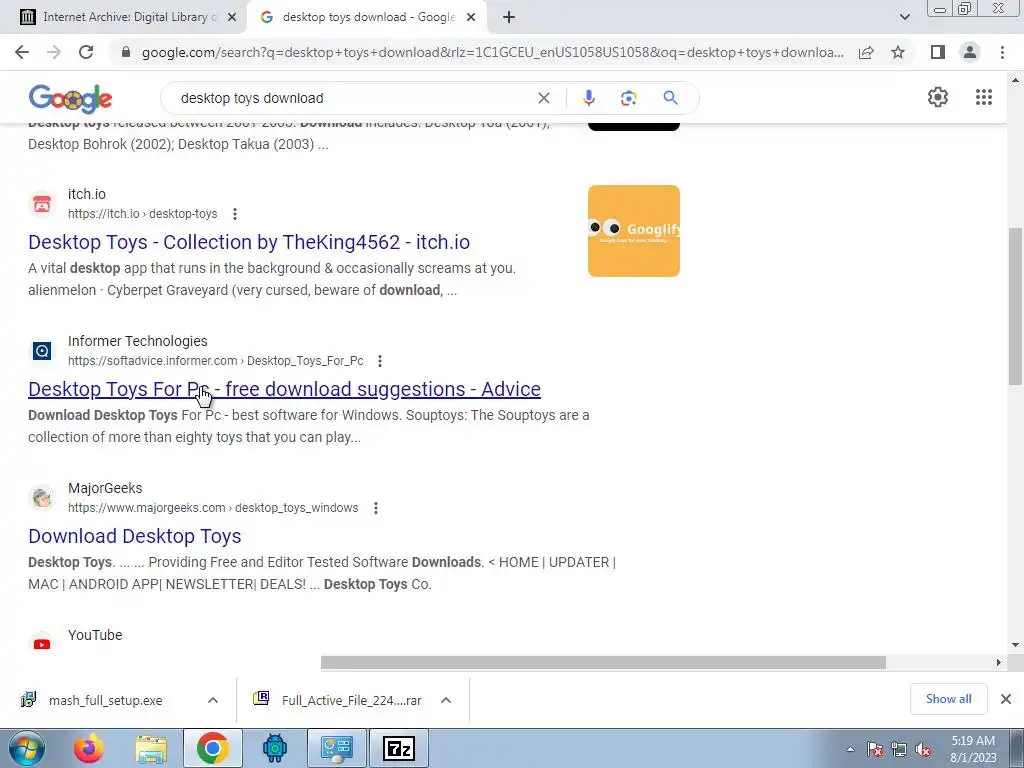Start voice search with microphone
The image size is (1024, 768).
point(588,98)
